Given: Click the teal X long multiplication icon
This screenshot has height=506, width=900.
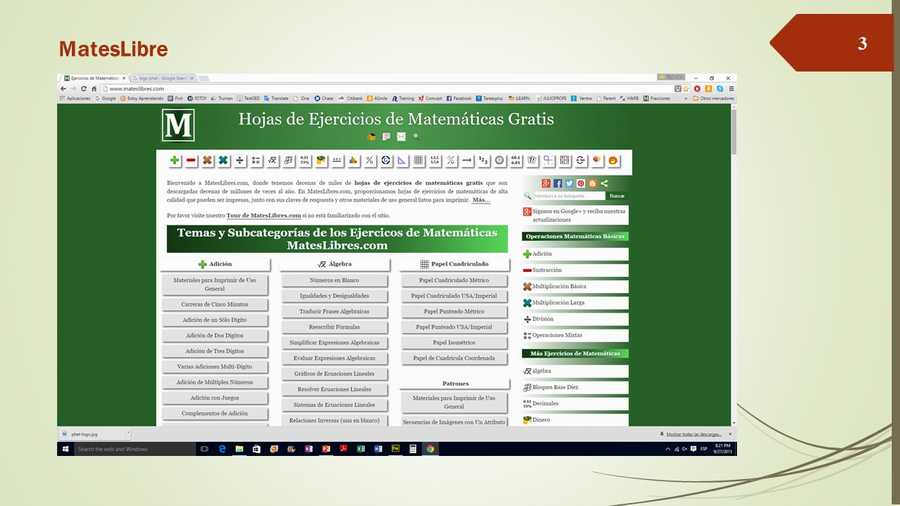Looking at the screenshot, I should coord(223,161).
